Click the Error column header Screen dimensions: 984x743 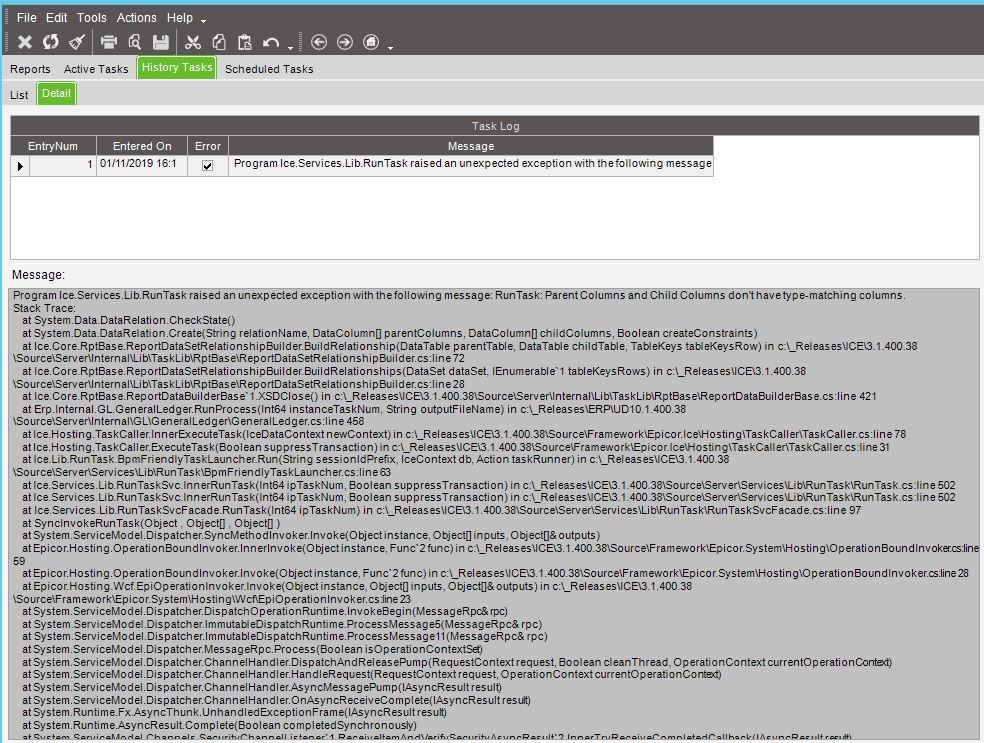[208, 146]
